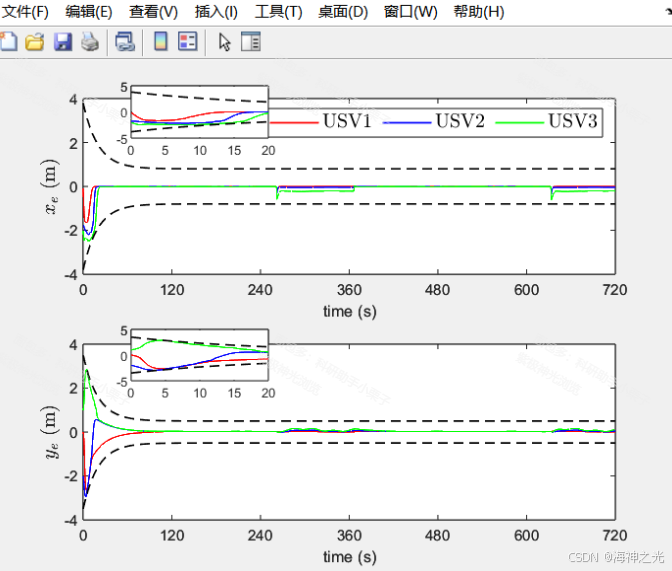672x571 pixels.
Task: Open the 编辑(E) menu
Action: point(89,12)
